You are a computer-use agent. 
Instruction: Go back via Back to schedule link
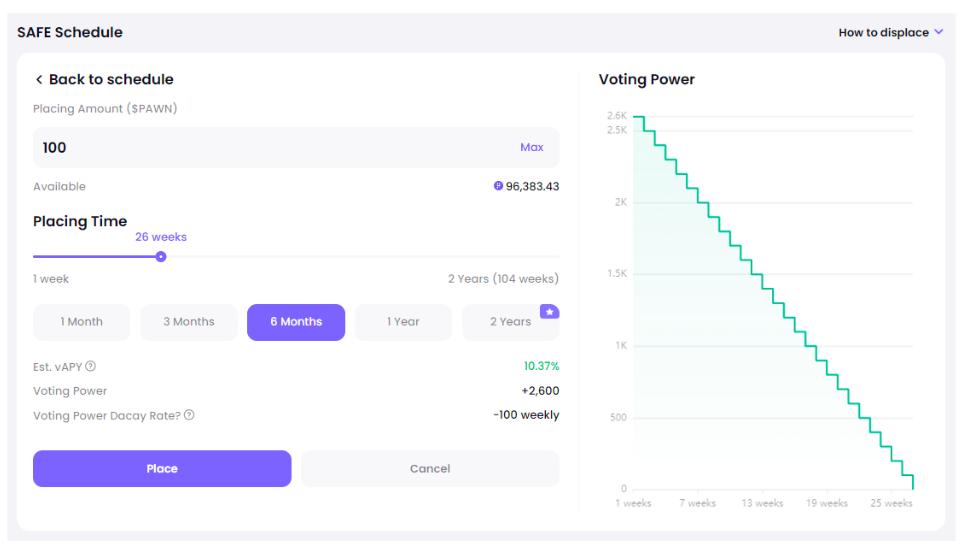(x=110, y=80)
